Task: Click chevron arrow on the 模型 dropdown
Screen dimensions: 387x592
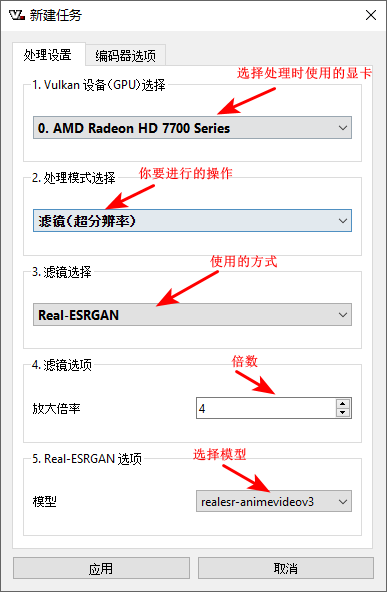Action: pyautogui.click(x=343, y=502)
